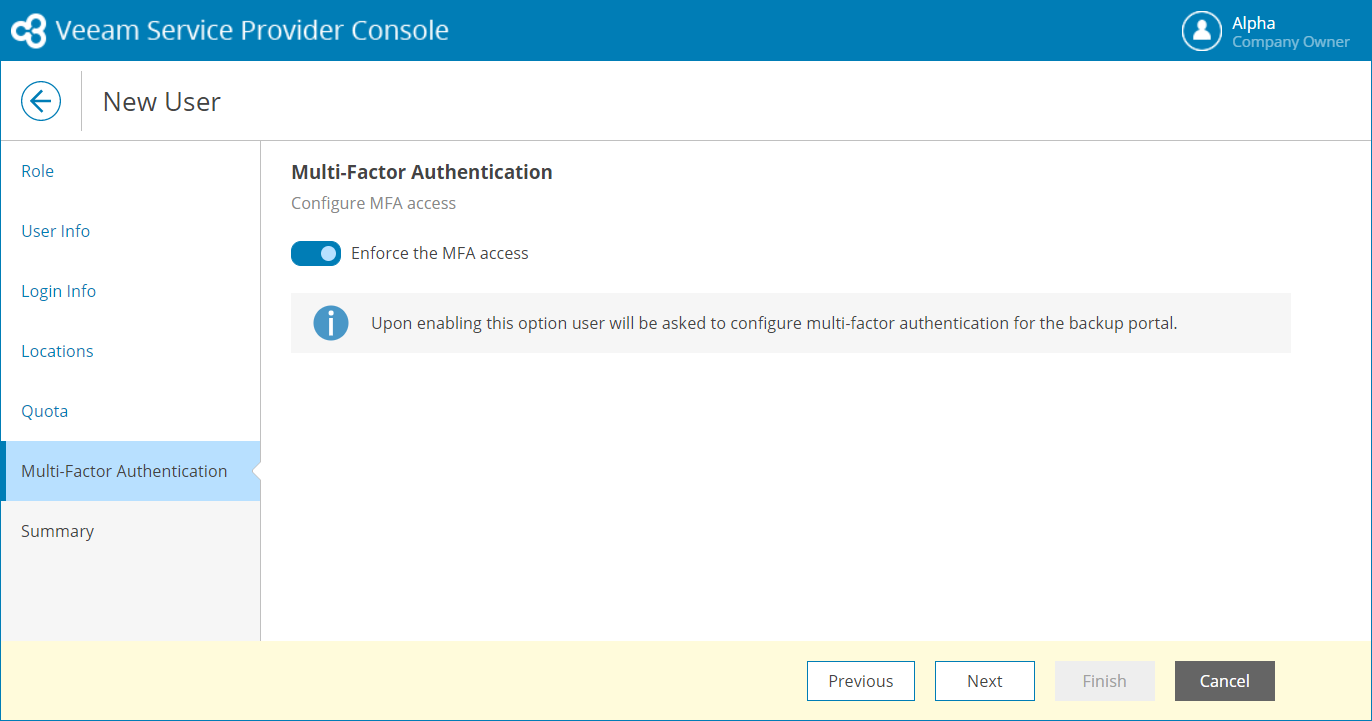Screen dimensions: 1372x721
Task: Cancel the New User wizard
Action: [1224, 681]
